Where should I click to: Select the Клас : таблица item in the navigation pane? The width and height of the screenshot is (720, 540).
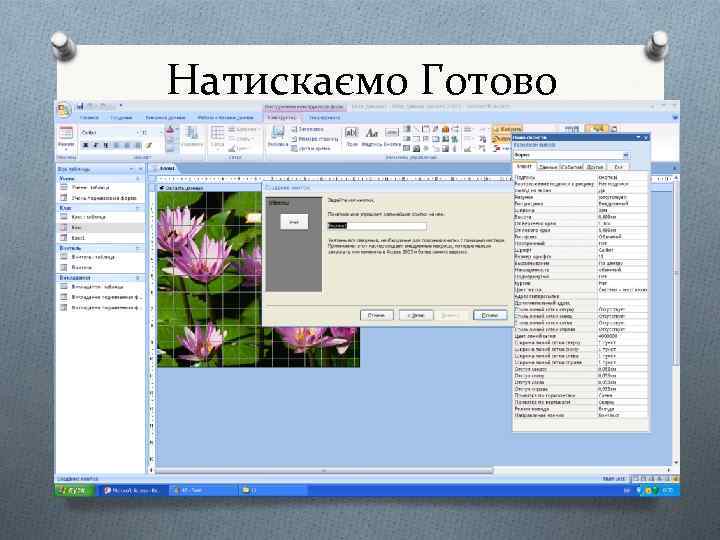tap(100, 217)
